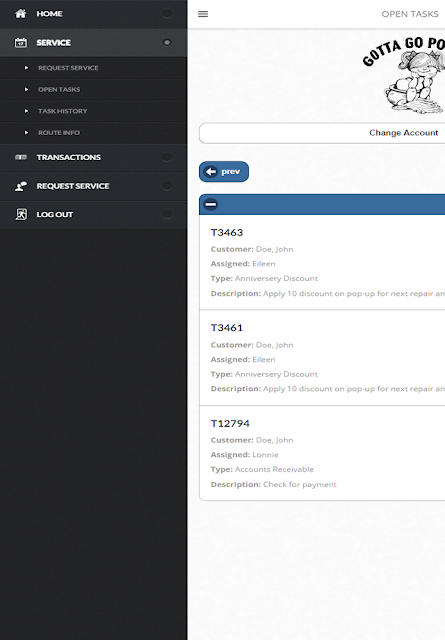Viewport: 445px width, 640px height.
Task: Expand the Request Service submenu arrow
Action: 27,68
